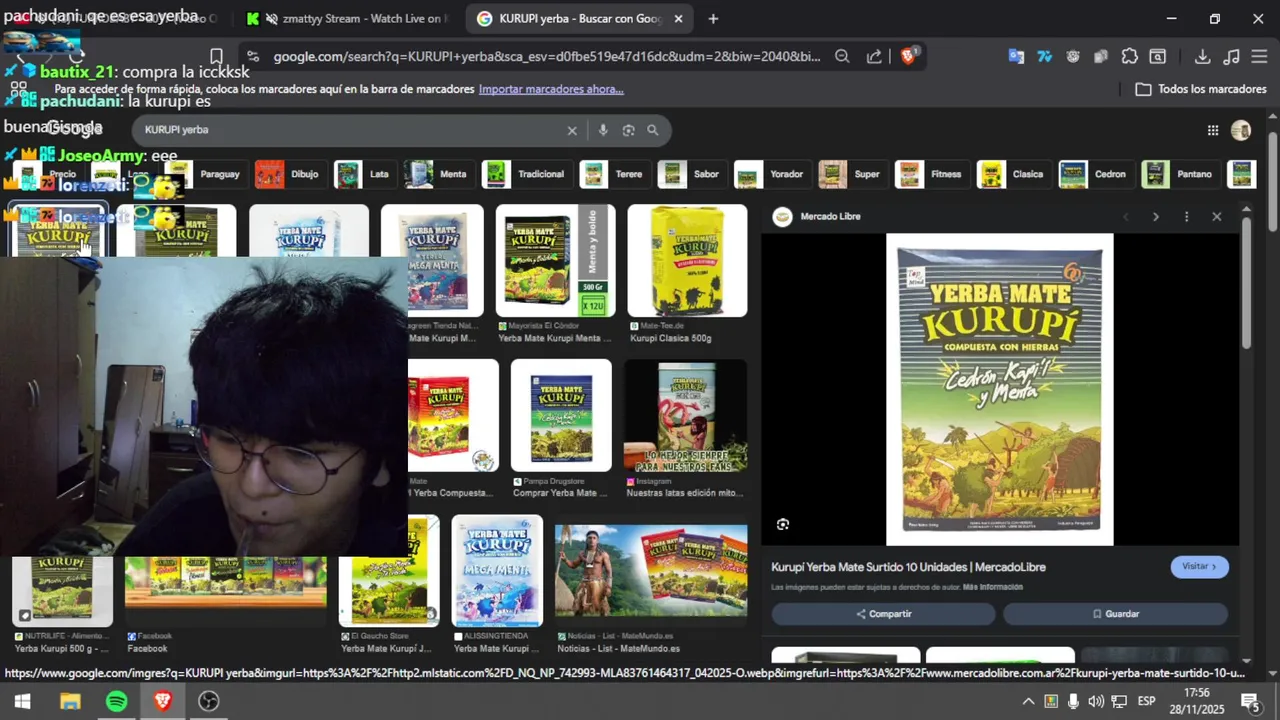
Task: Share this page from the address bar
Action: (x=874, y=57)
